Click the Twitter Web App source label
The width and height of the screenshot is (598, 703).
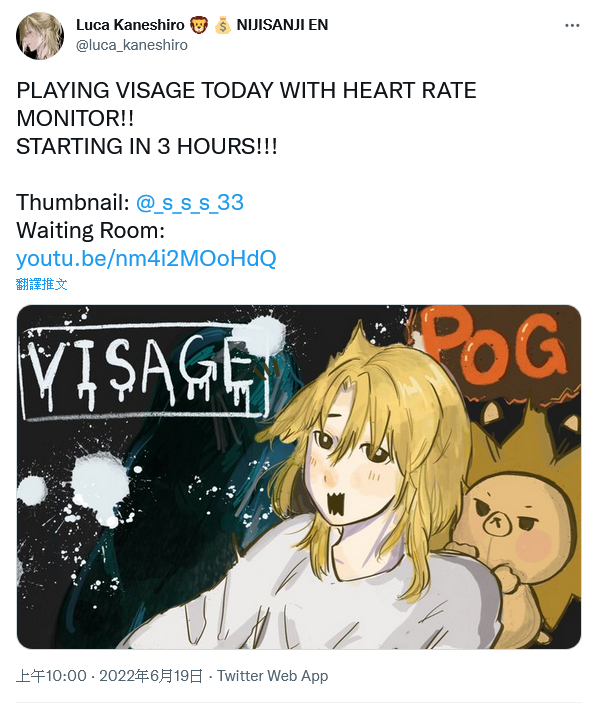pos(273,676)
